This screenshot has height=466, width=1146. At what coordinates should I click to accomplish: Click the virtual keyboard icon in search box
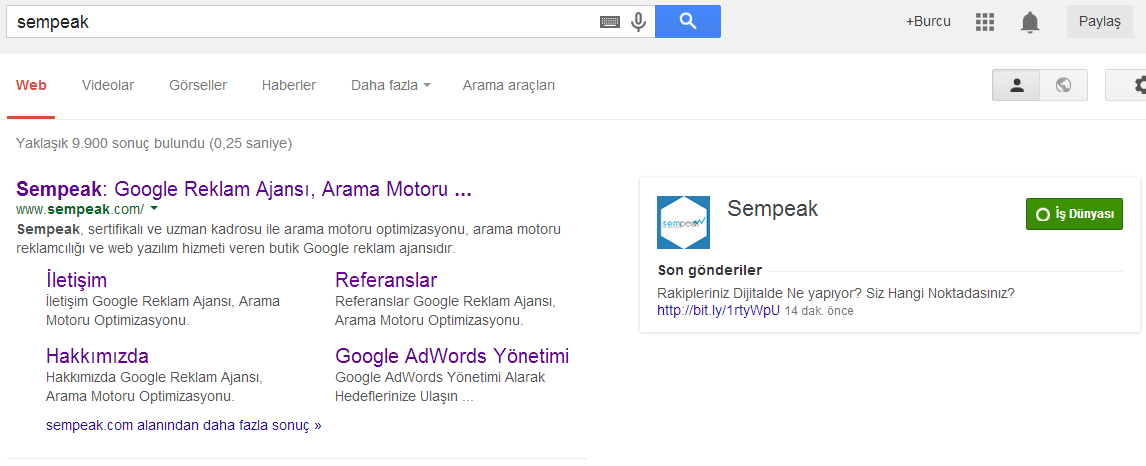click(610, 22)
